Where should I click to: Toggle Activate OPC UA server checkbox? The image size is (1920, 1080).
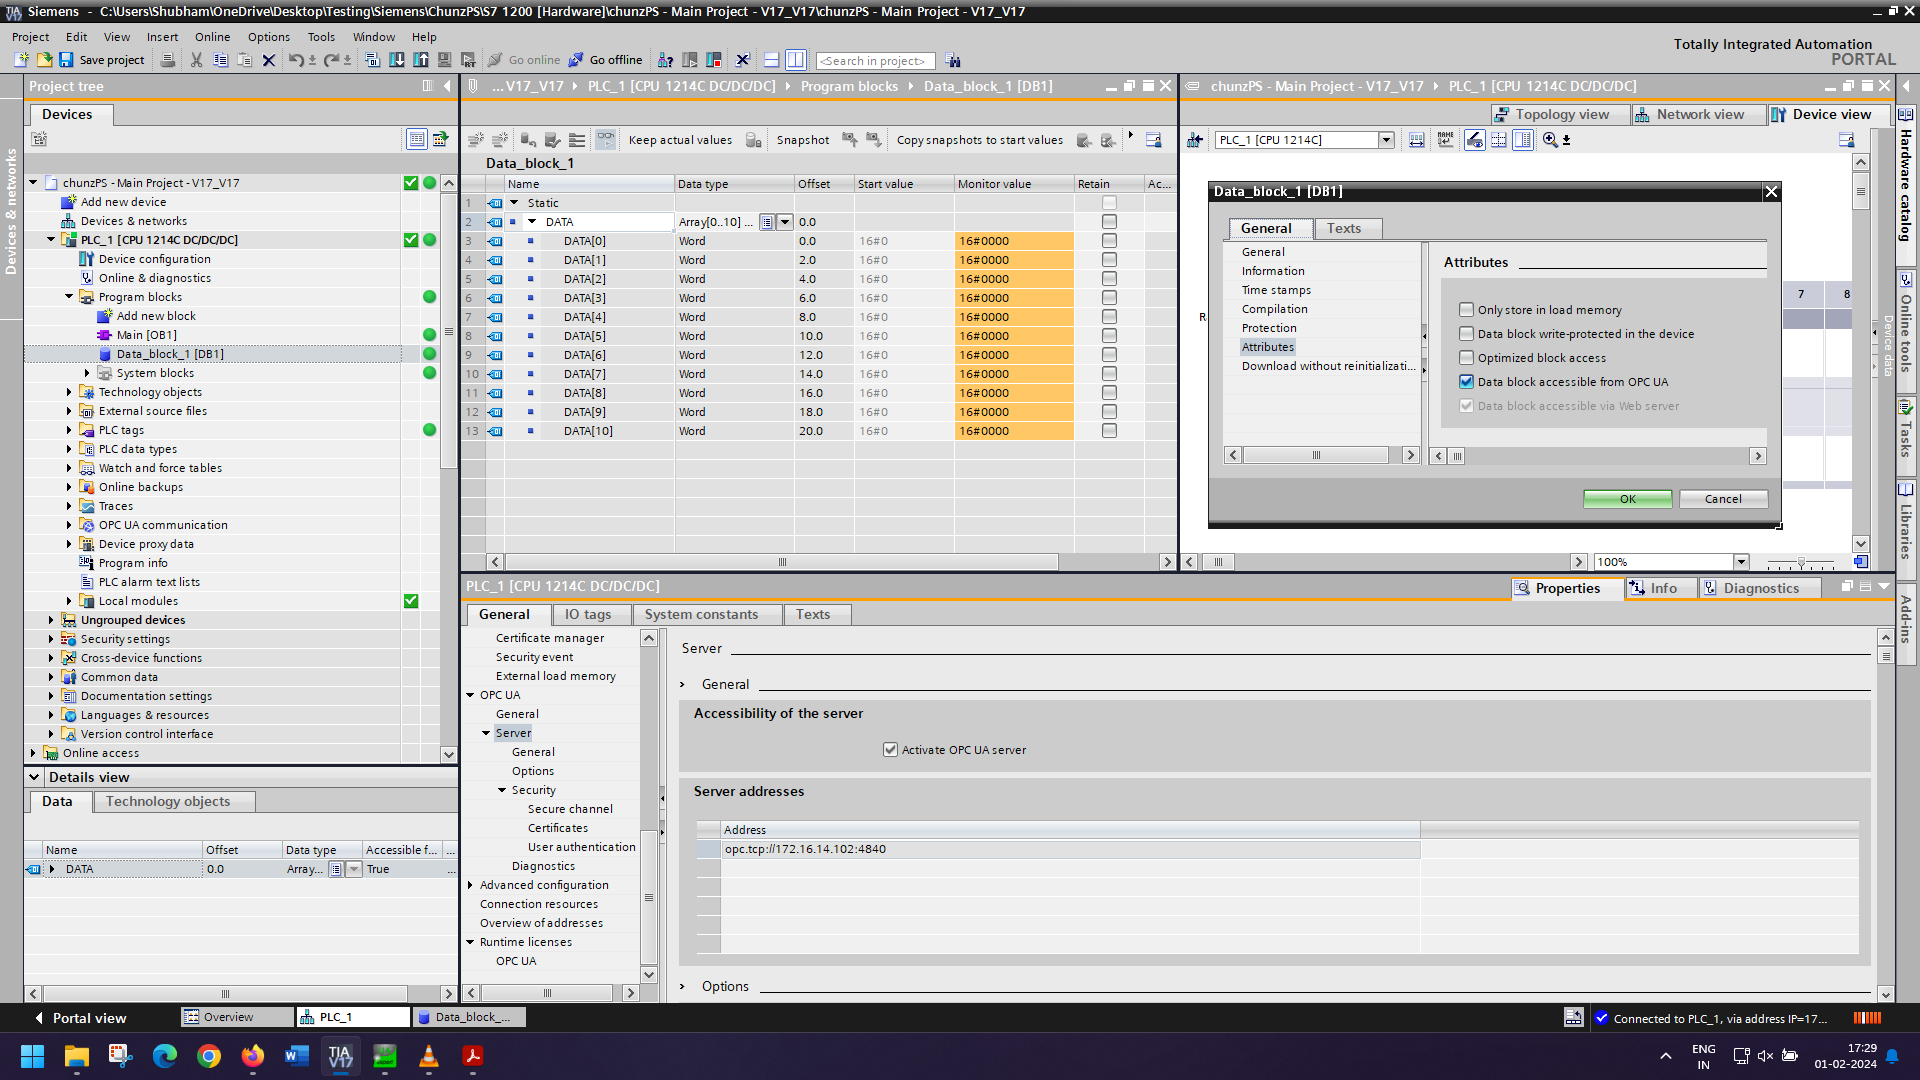[890, 750]
